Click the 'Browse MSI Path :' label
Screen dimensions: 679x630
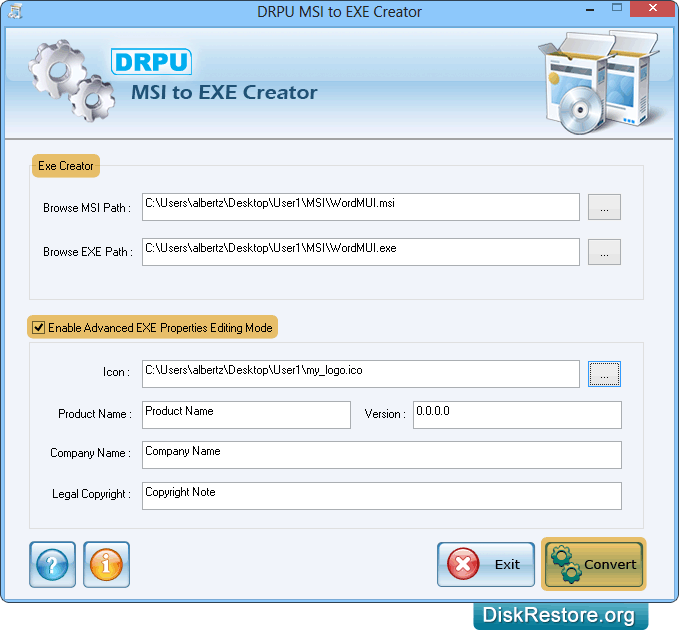click(87, 208)
